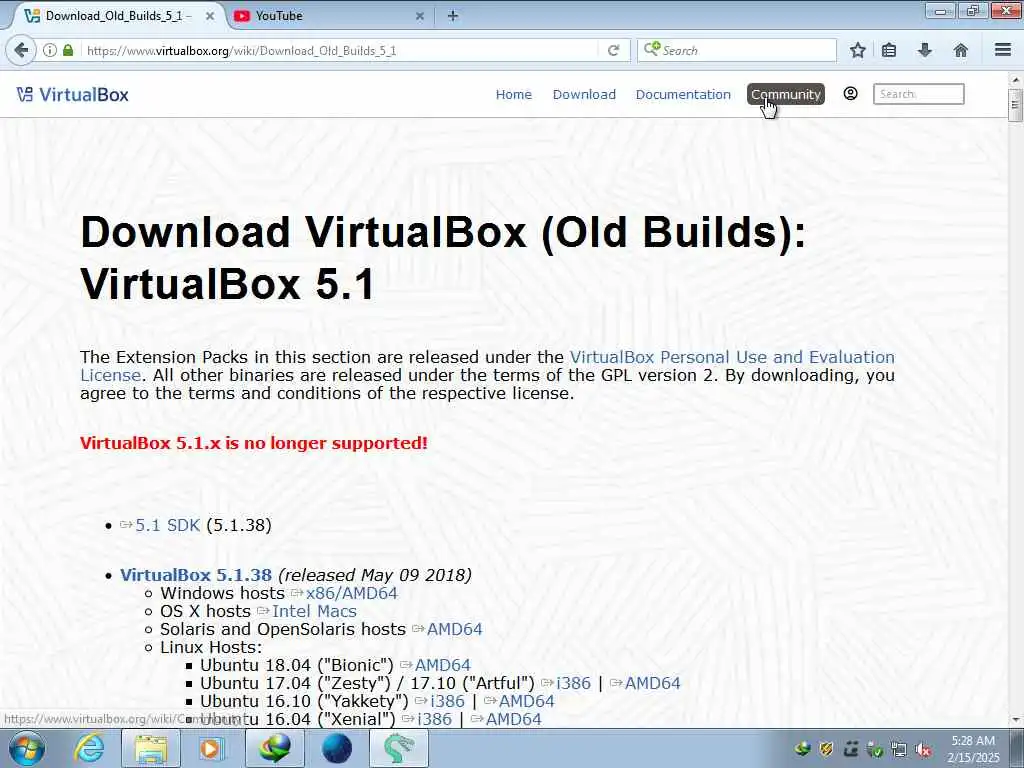Open the Community menu item
1024x768 pixels.
pos(786,94)
